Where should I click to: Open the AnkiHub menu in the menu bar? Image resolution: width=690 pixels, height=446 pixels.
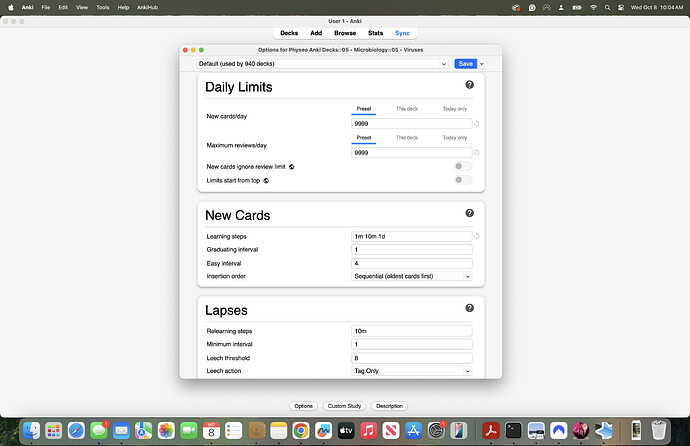pos(147,7)
